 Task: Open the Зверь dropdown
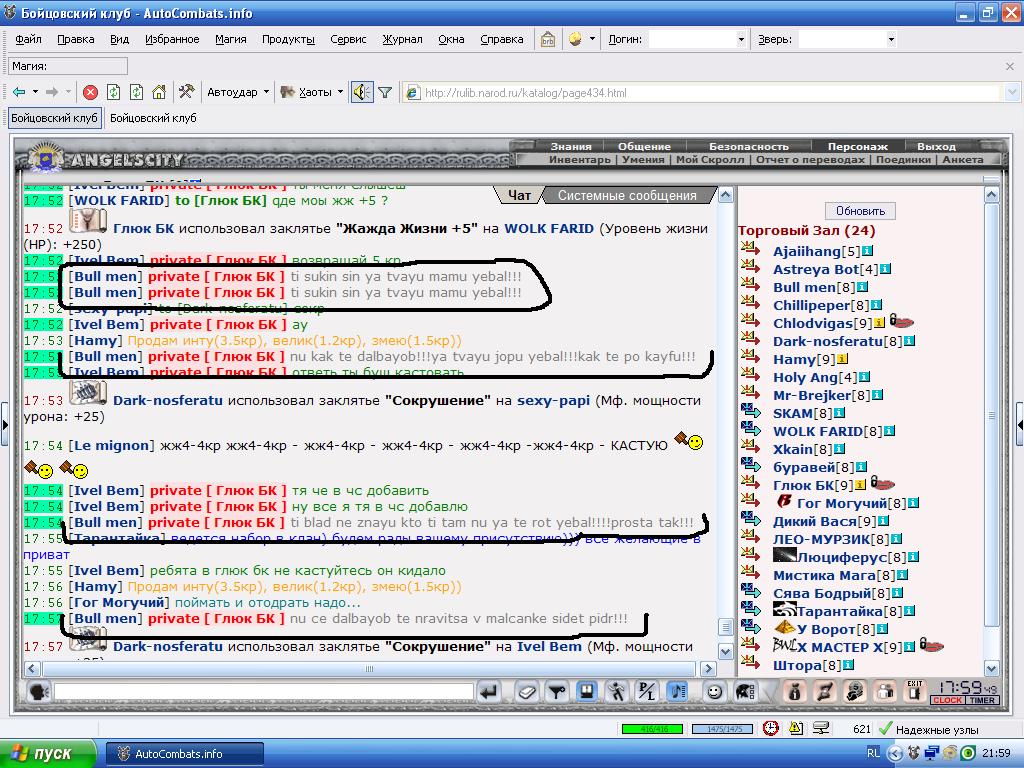coord(891,39)
